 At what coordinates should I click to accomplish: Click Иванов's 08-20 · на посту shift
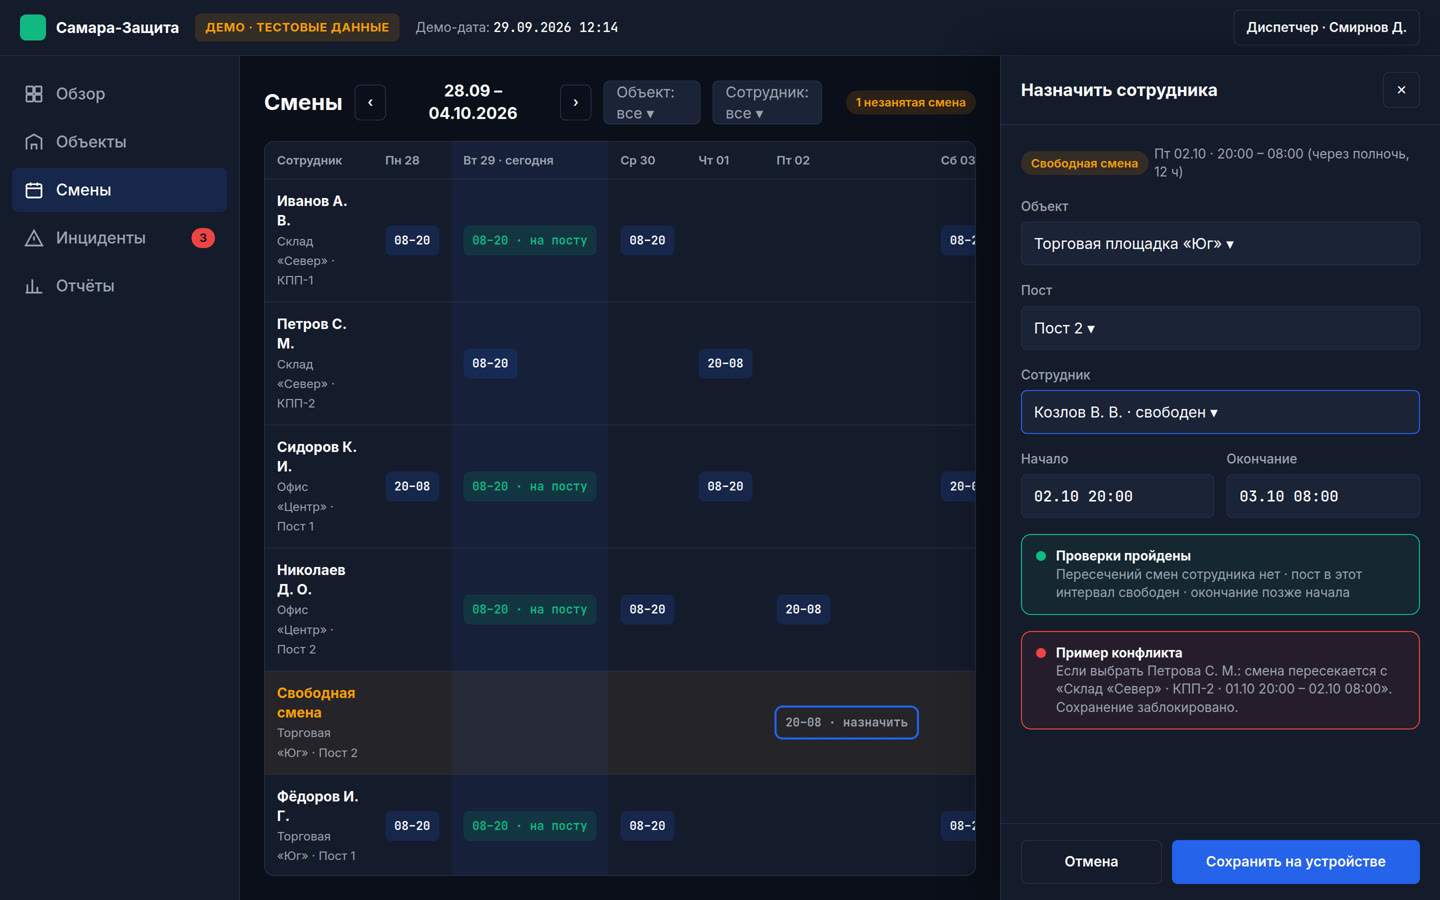tap(530, 240)
